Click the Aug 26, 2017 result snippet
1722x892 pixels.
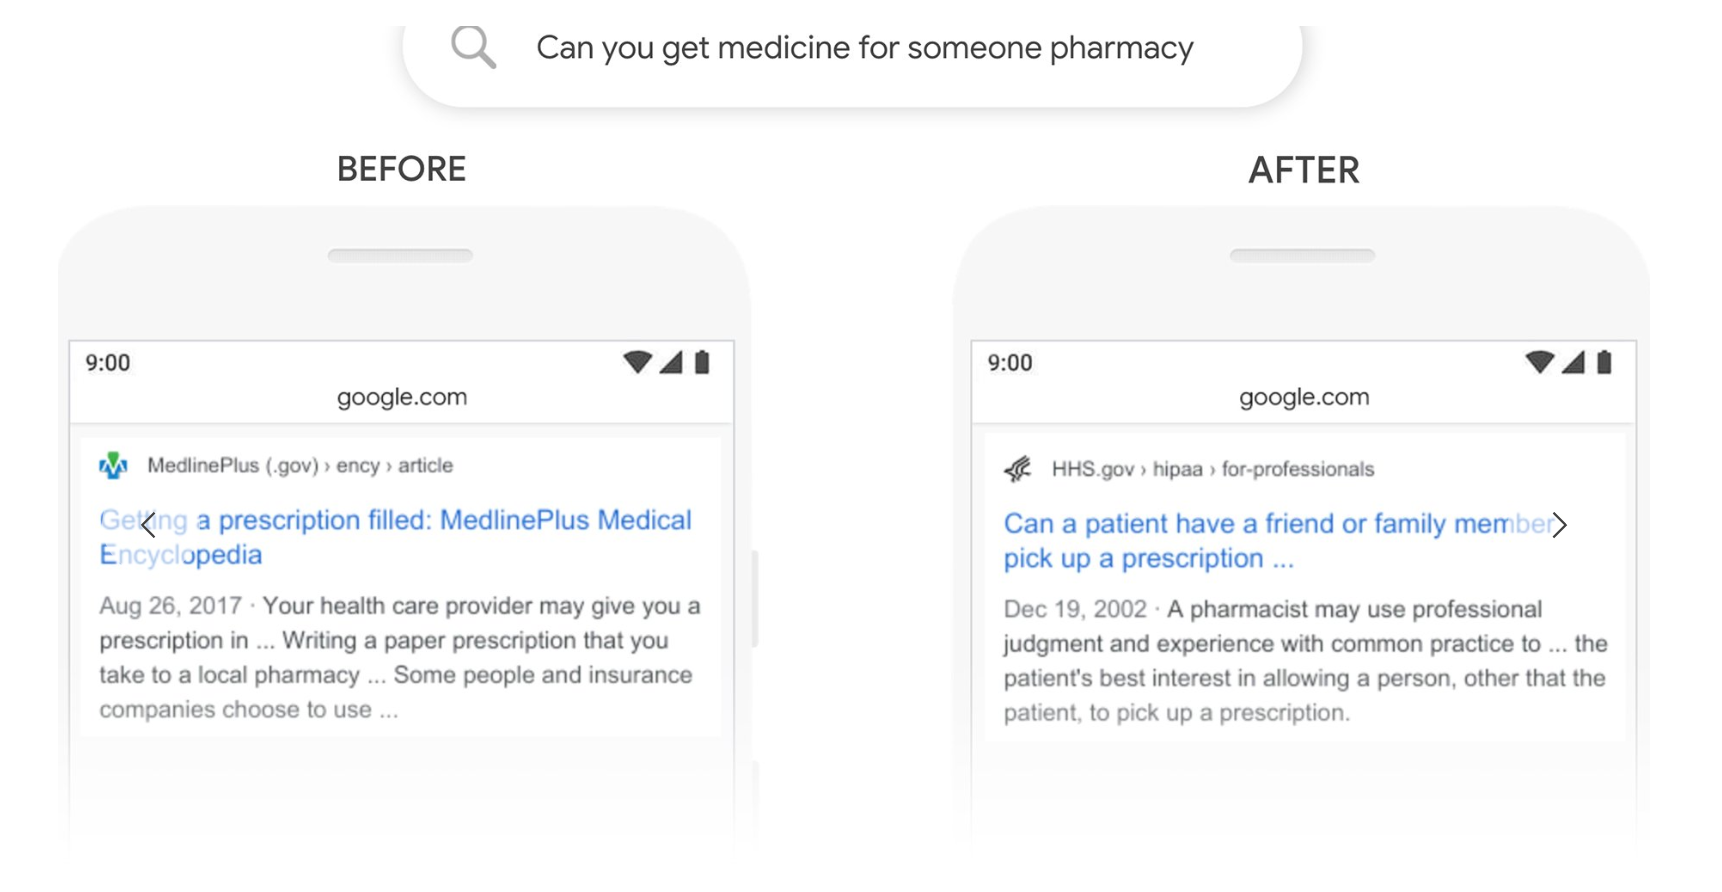point(400,657)
